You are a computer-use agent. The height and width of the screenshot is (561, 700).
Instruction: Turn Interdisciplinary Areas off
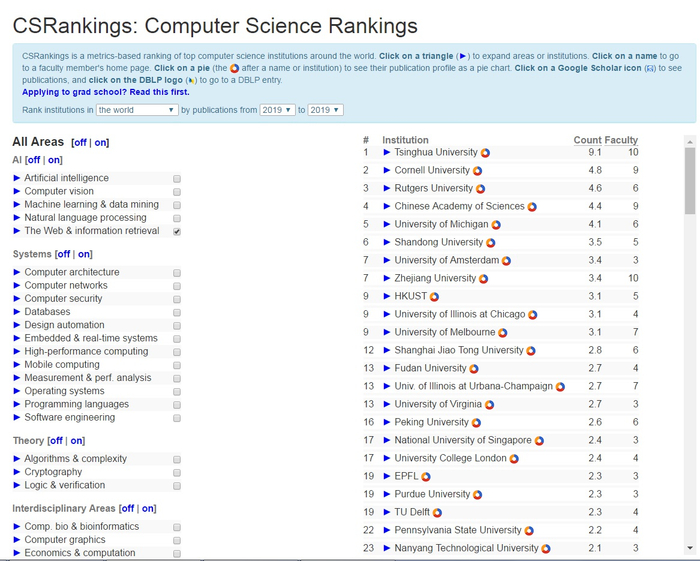pos(128,508)
